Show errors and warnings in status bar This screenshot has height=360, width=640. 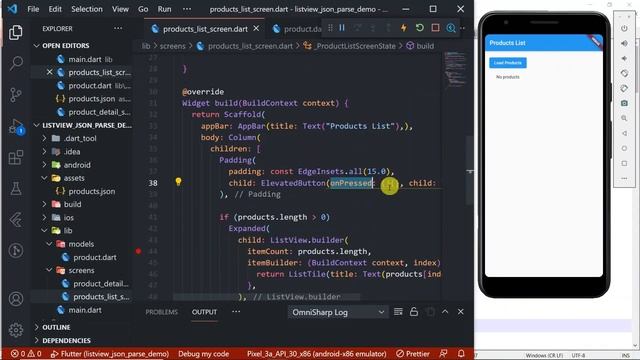click(x=26, y=354)
